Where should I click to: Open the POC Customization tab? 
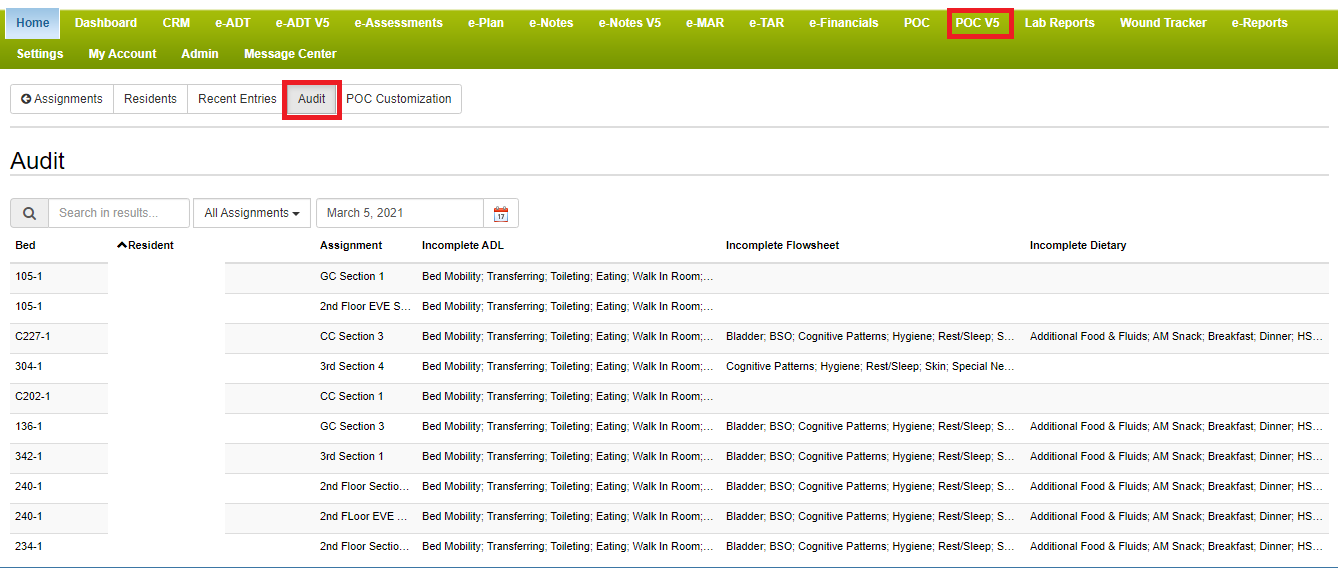point(398,99)
